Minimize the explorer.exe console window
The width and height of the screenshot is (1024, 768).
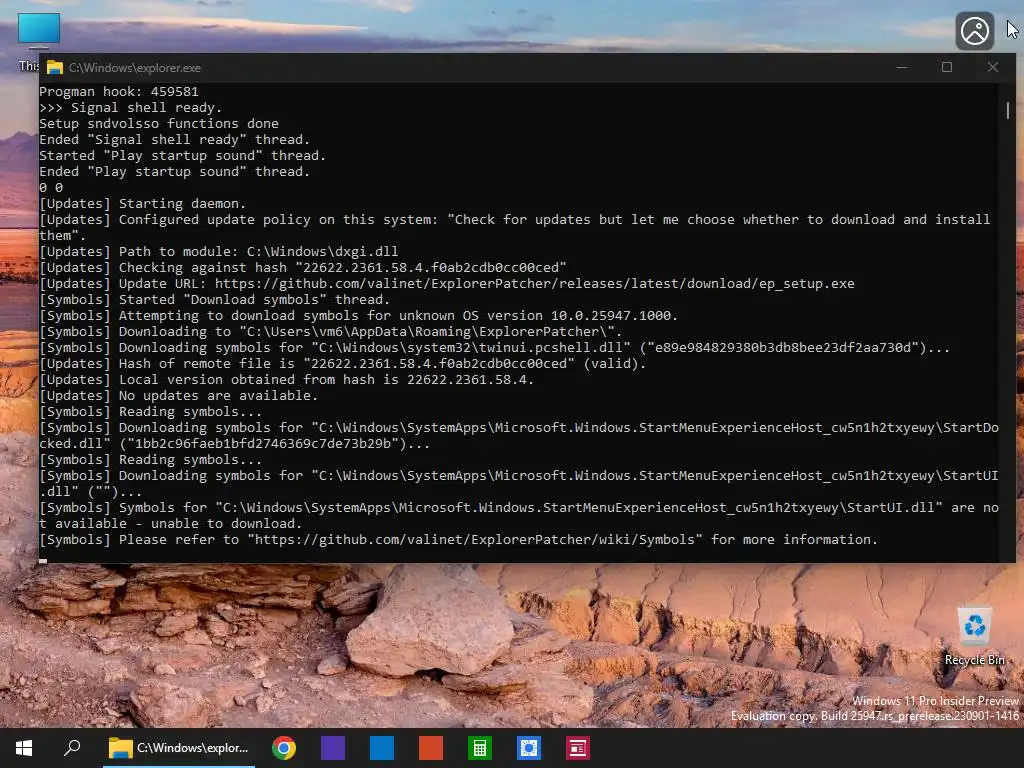pos(902,67)
